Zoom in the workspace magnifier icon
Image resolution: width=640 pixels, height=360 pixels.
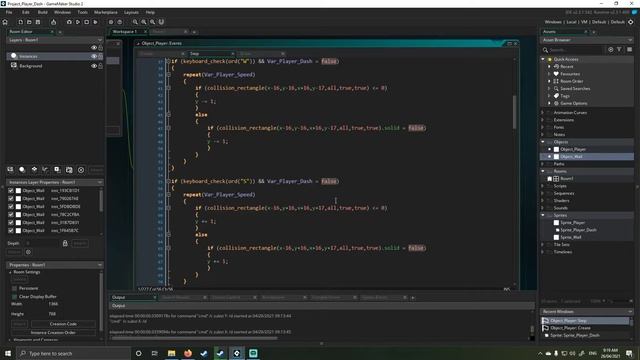point(144,22)
